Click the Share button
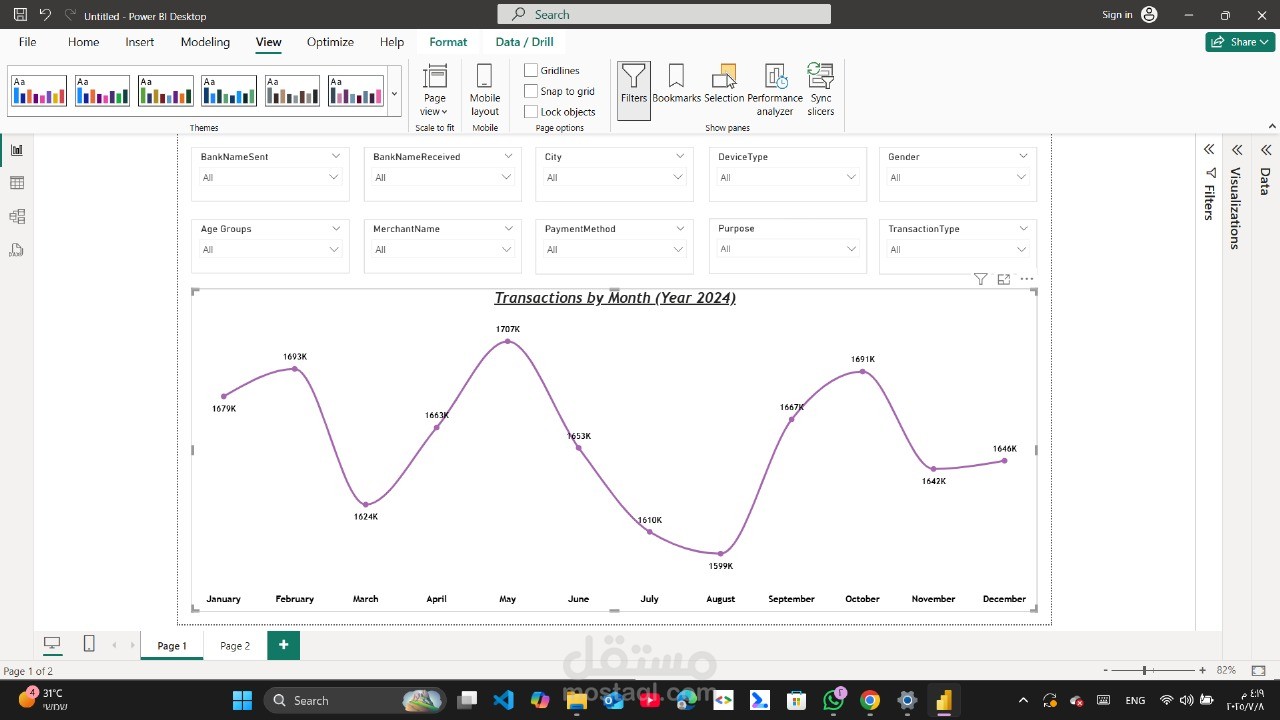Viewport: 1280px width, 720px height. [x=1239, y=42]
